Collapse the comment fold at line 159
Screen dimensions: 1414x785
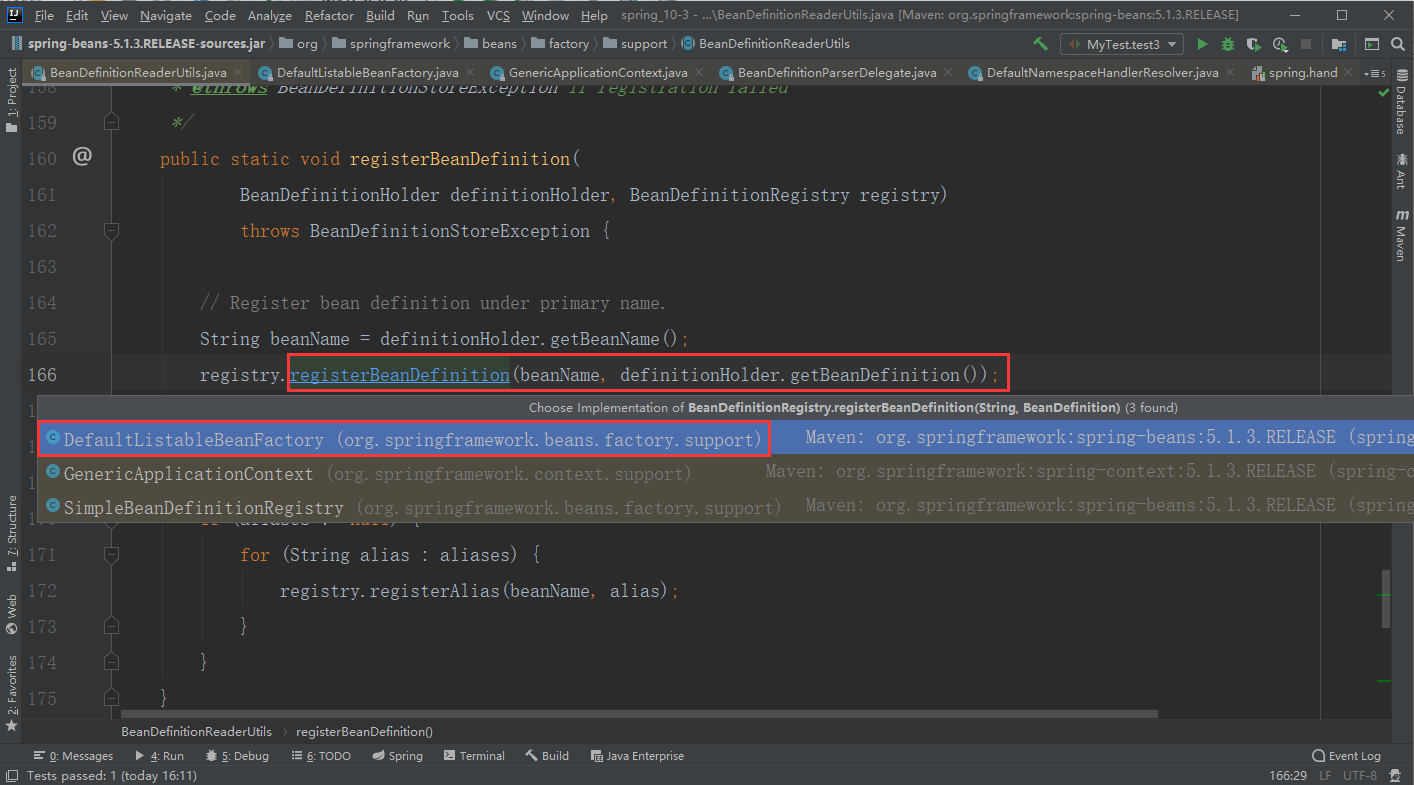click(111, 122)
